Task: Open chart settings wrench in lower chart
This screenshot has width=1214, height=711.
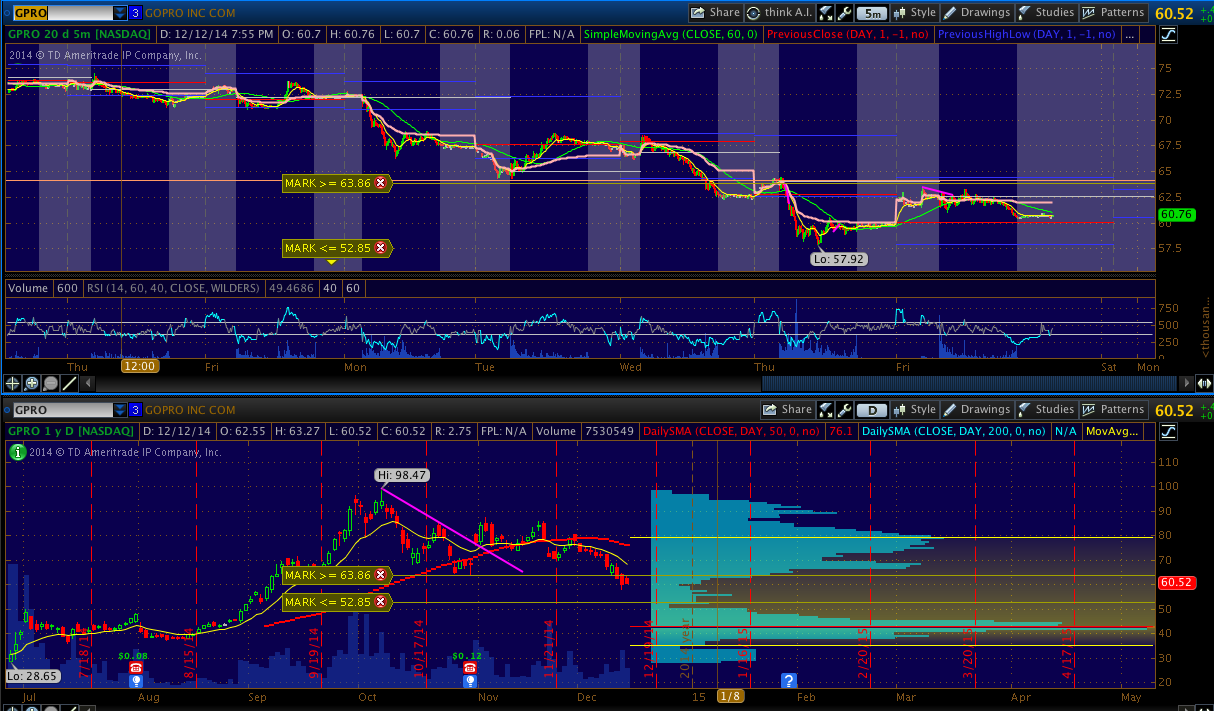Action: click(845, 409)
